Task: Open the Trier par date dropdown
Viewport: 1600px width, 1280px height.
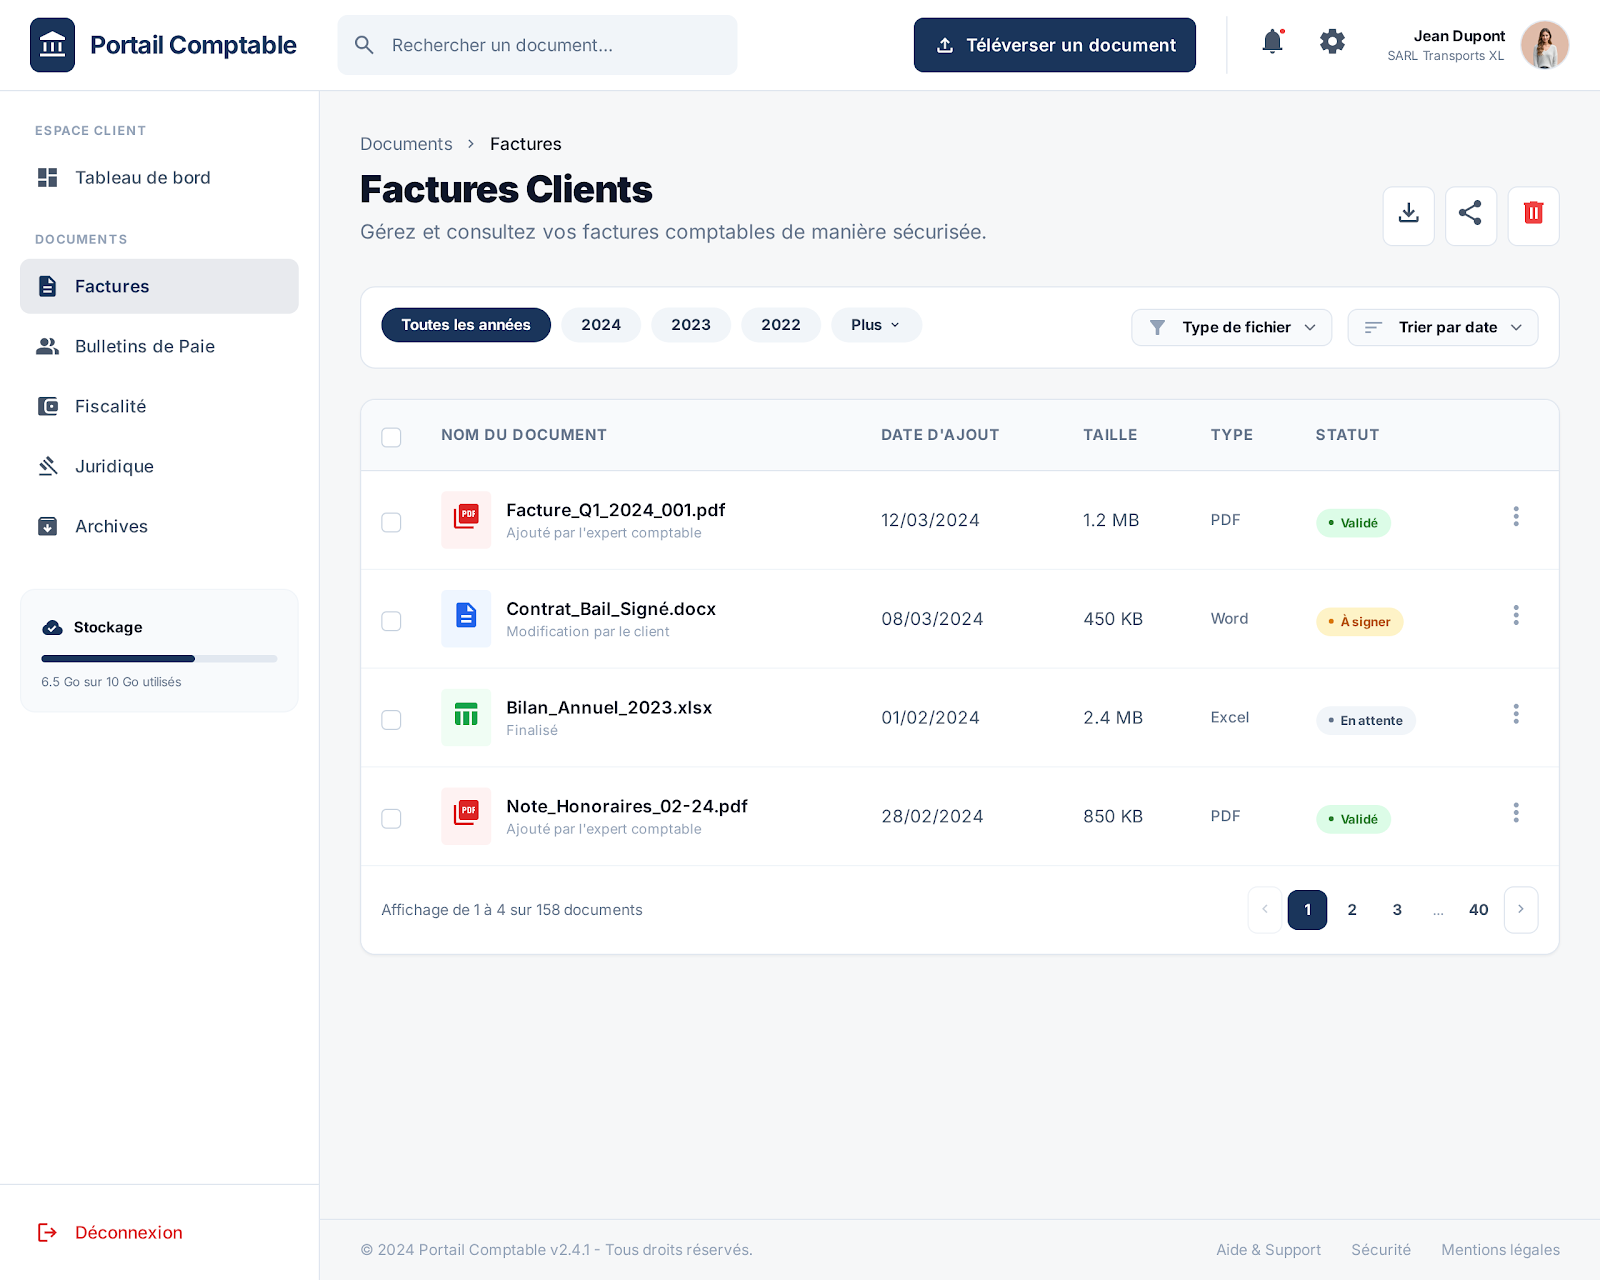Action: coord(1442,327)
